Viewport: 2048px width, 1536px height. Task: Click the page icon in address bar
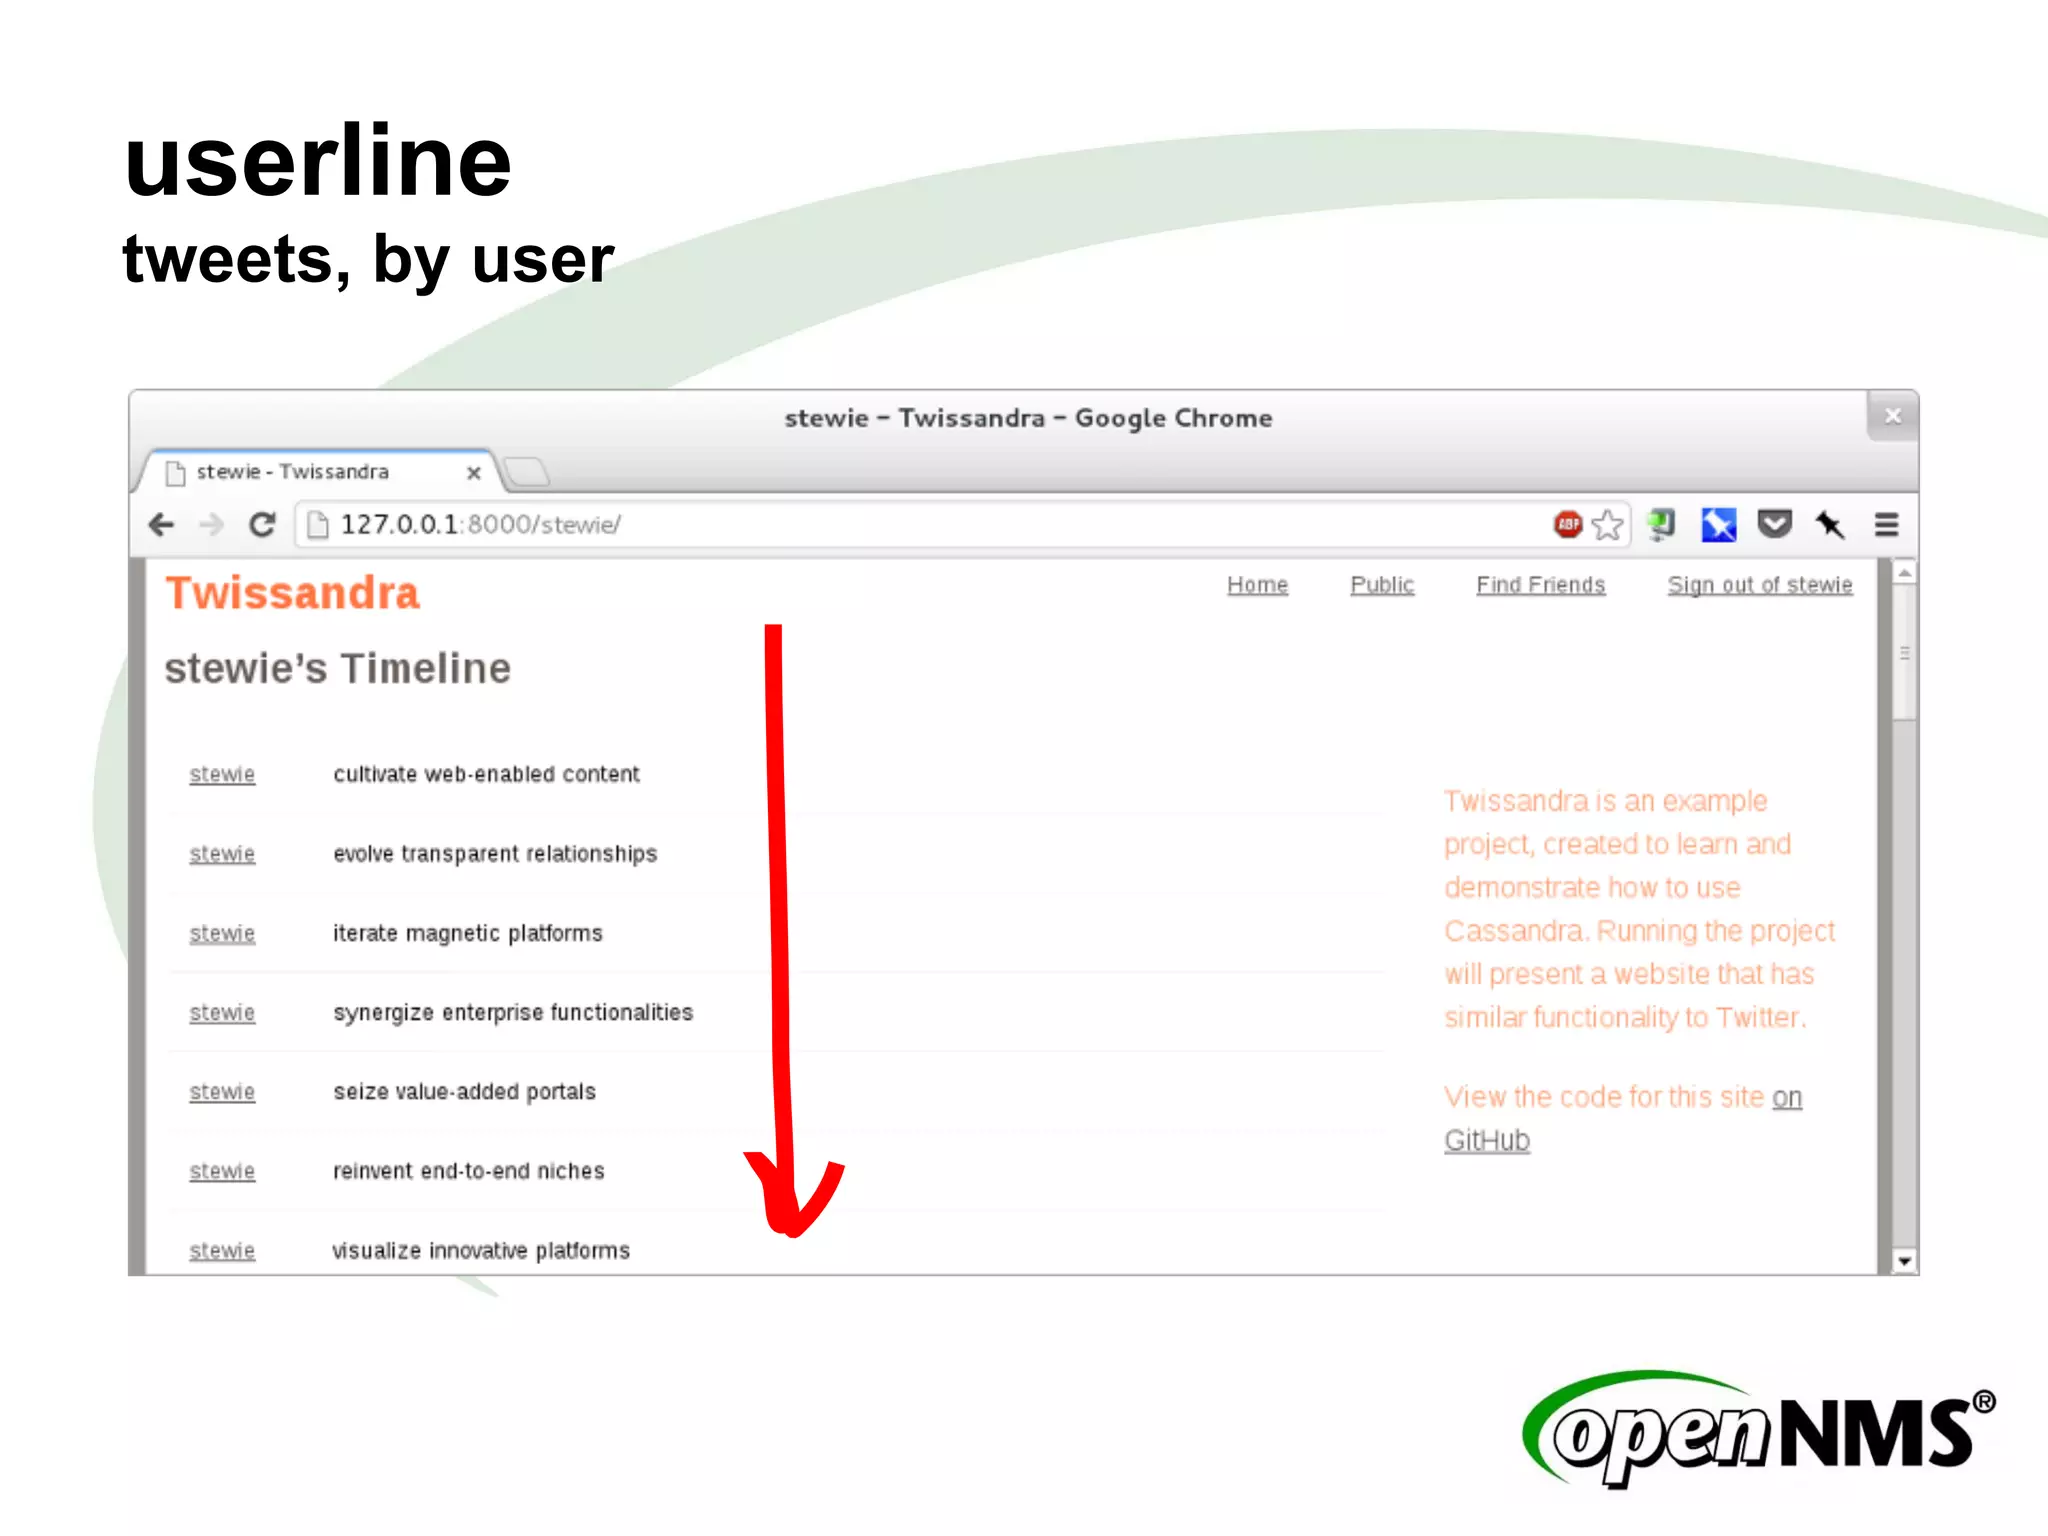click(x=317, y=524)
